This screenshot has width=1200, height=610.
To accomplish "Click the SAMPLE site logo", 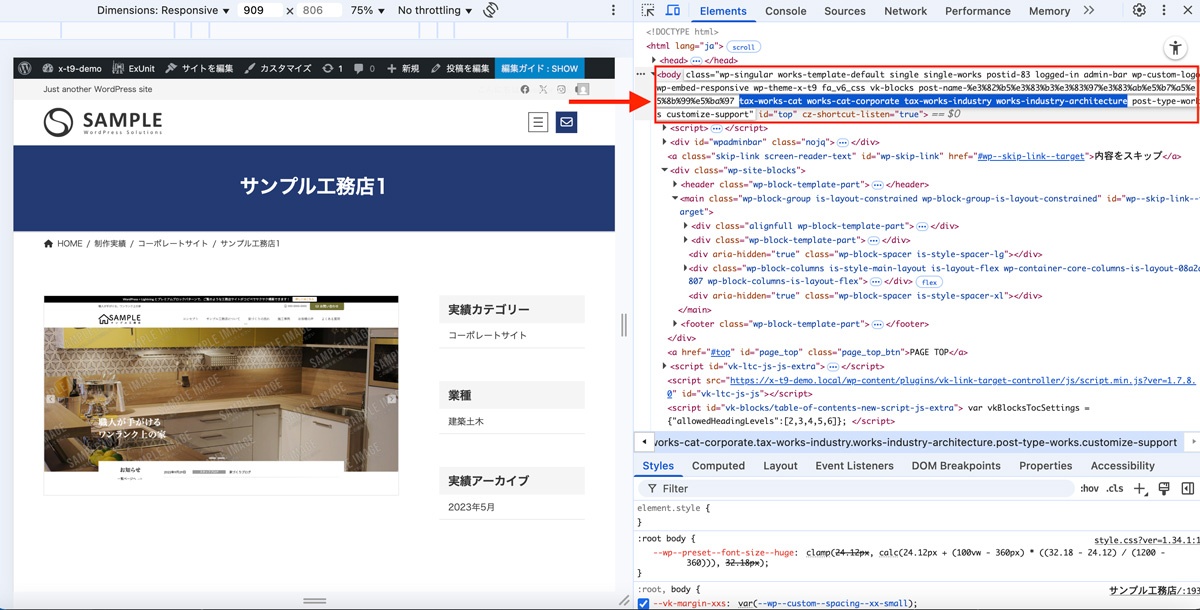I will [103, 123].
